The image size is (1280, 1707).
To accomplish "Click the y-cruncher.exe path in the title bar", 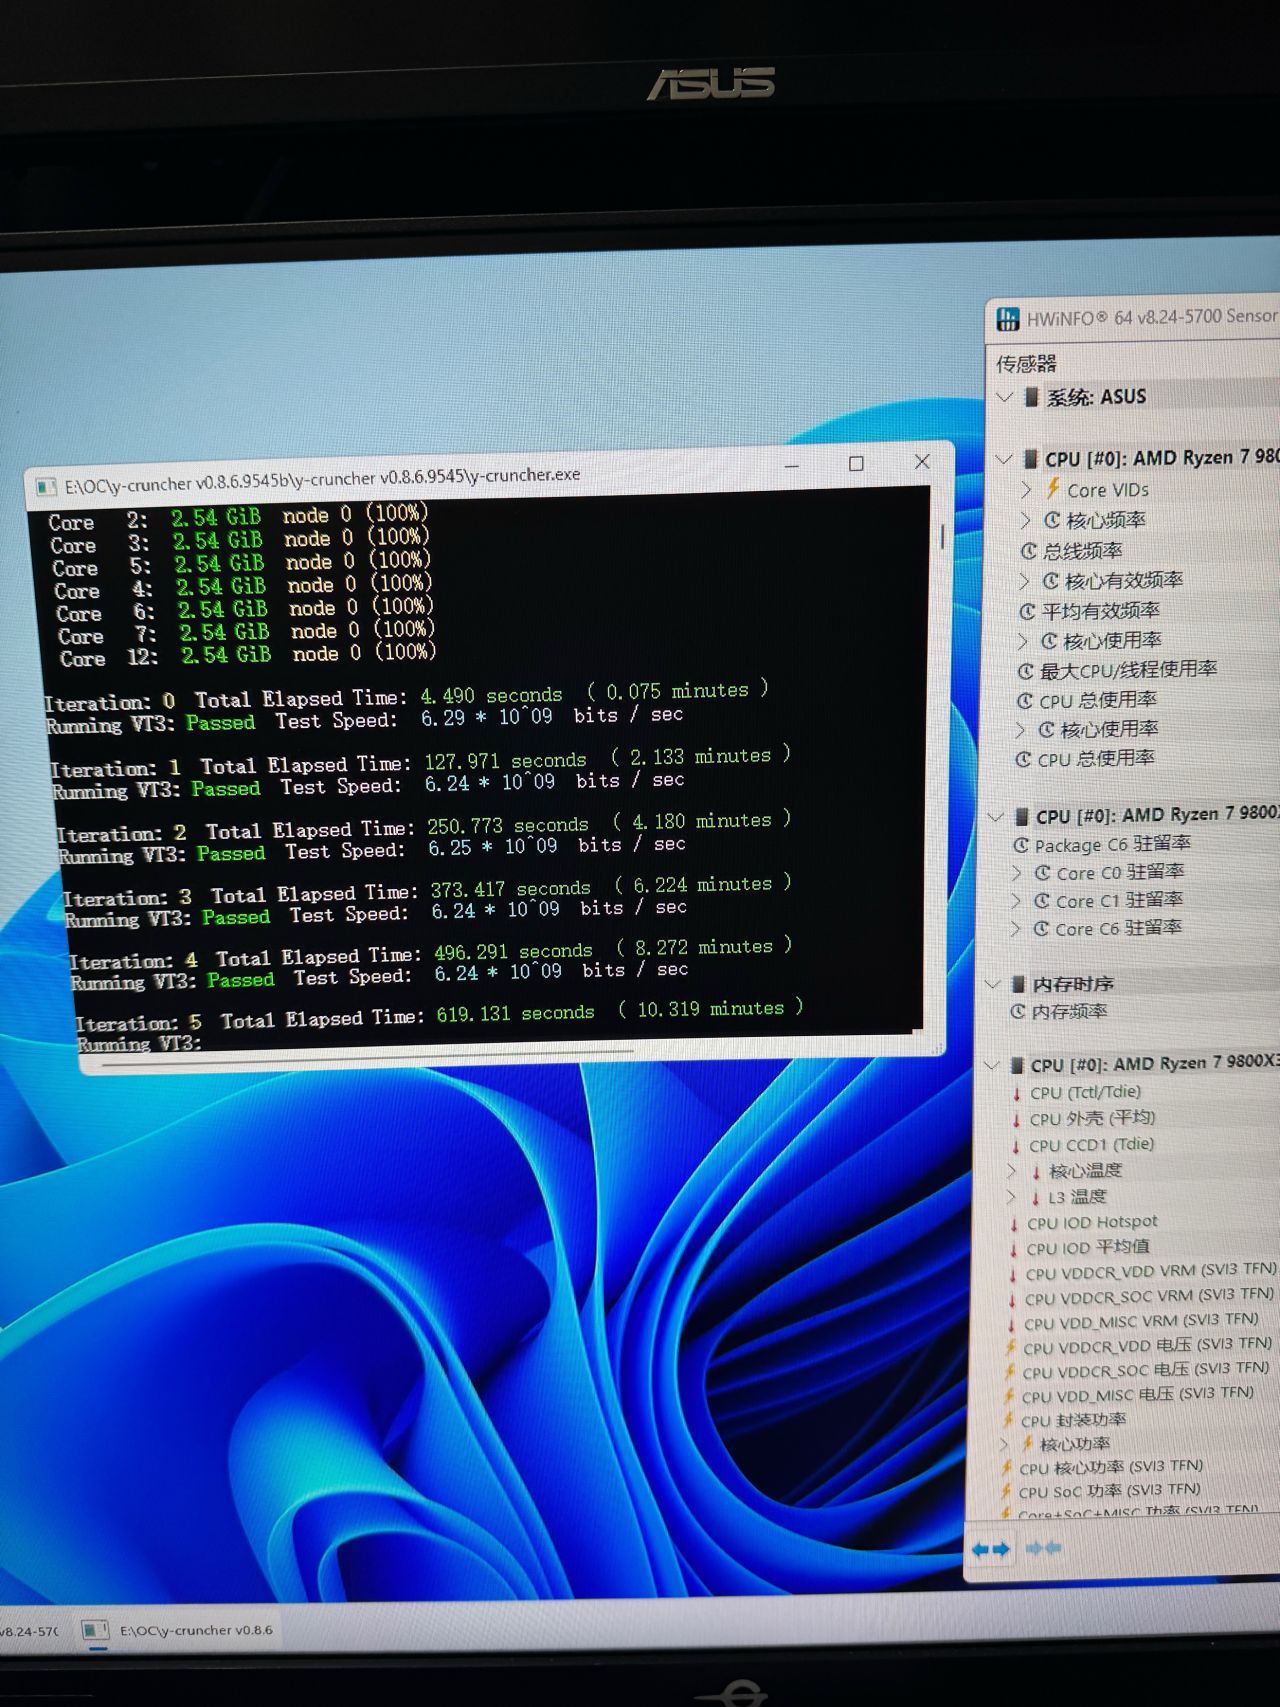I will [x=322, y=480].
